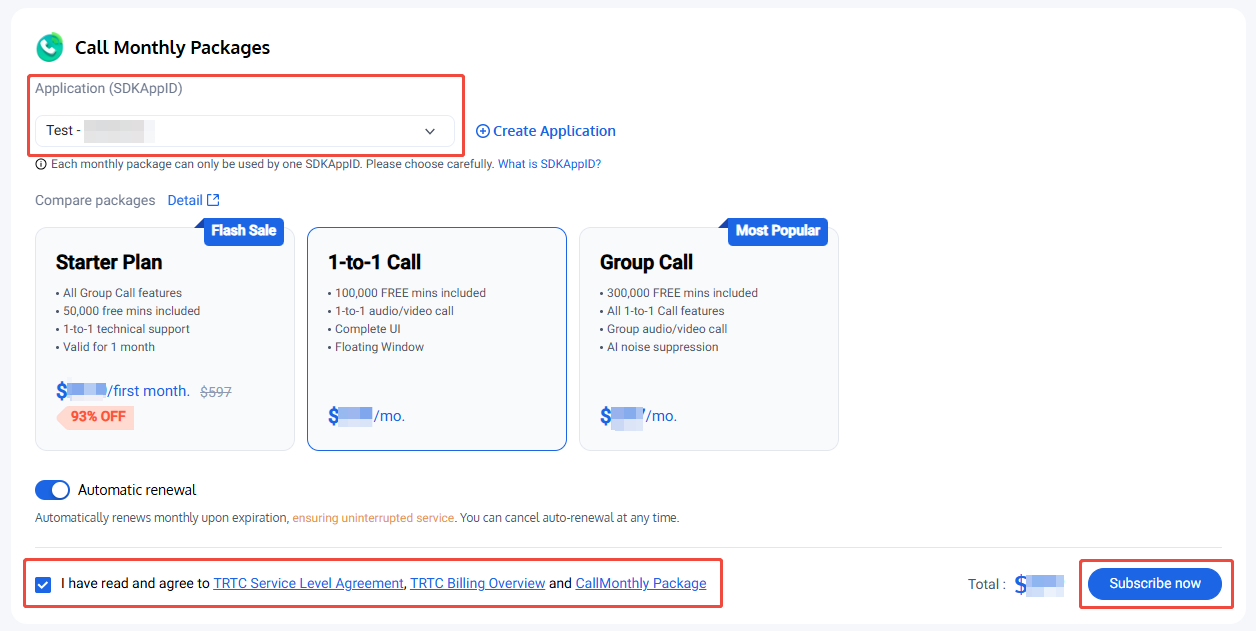Open the CallMonthly Package link

click(x=640, y=584)
